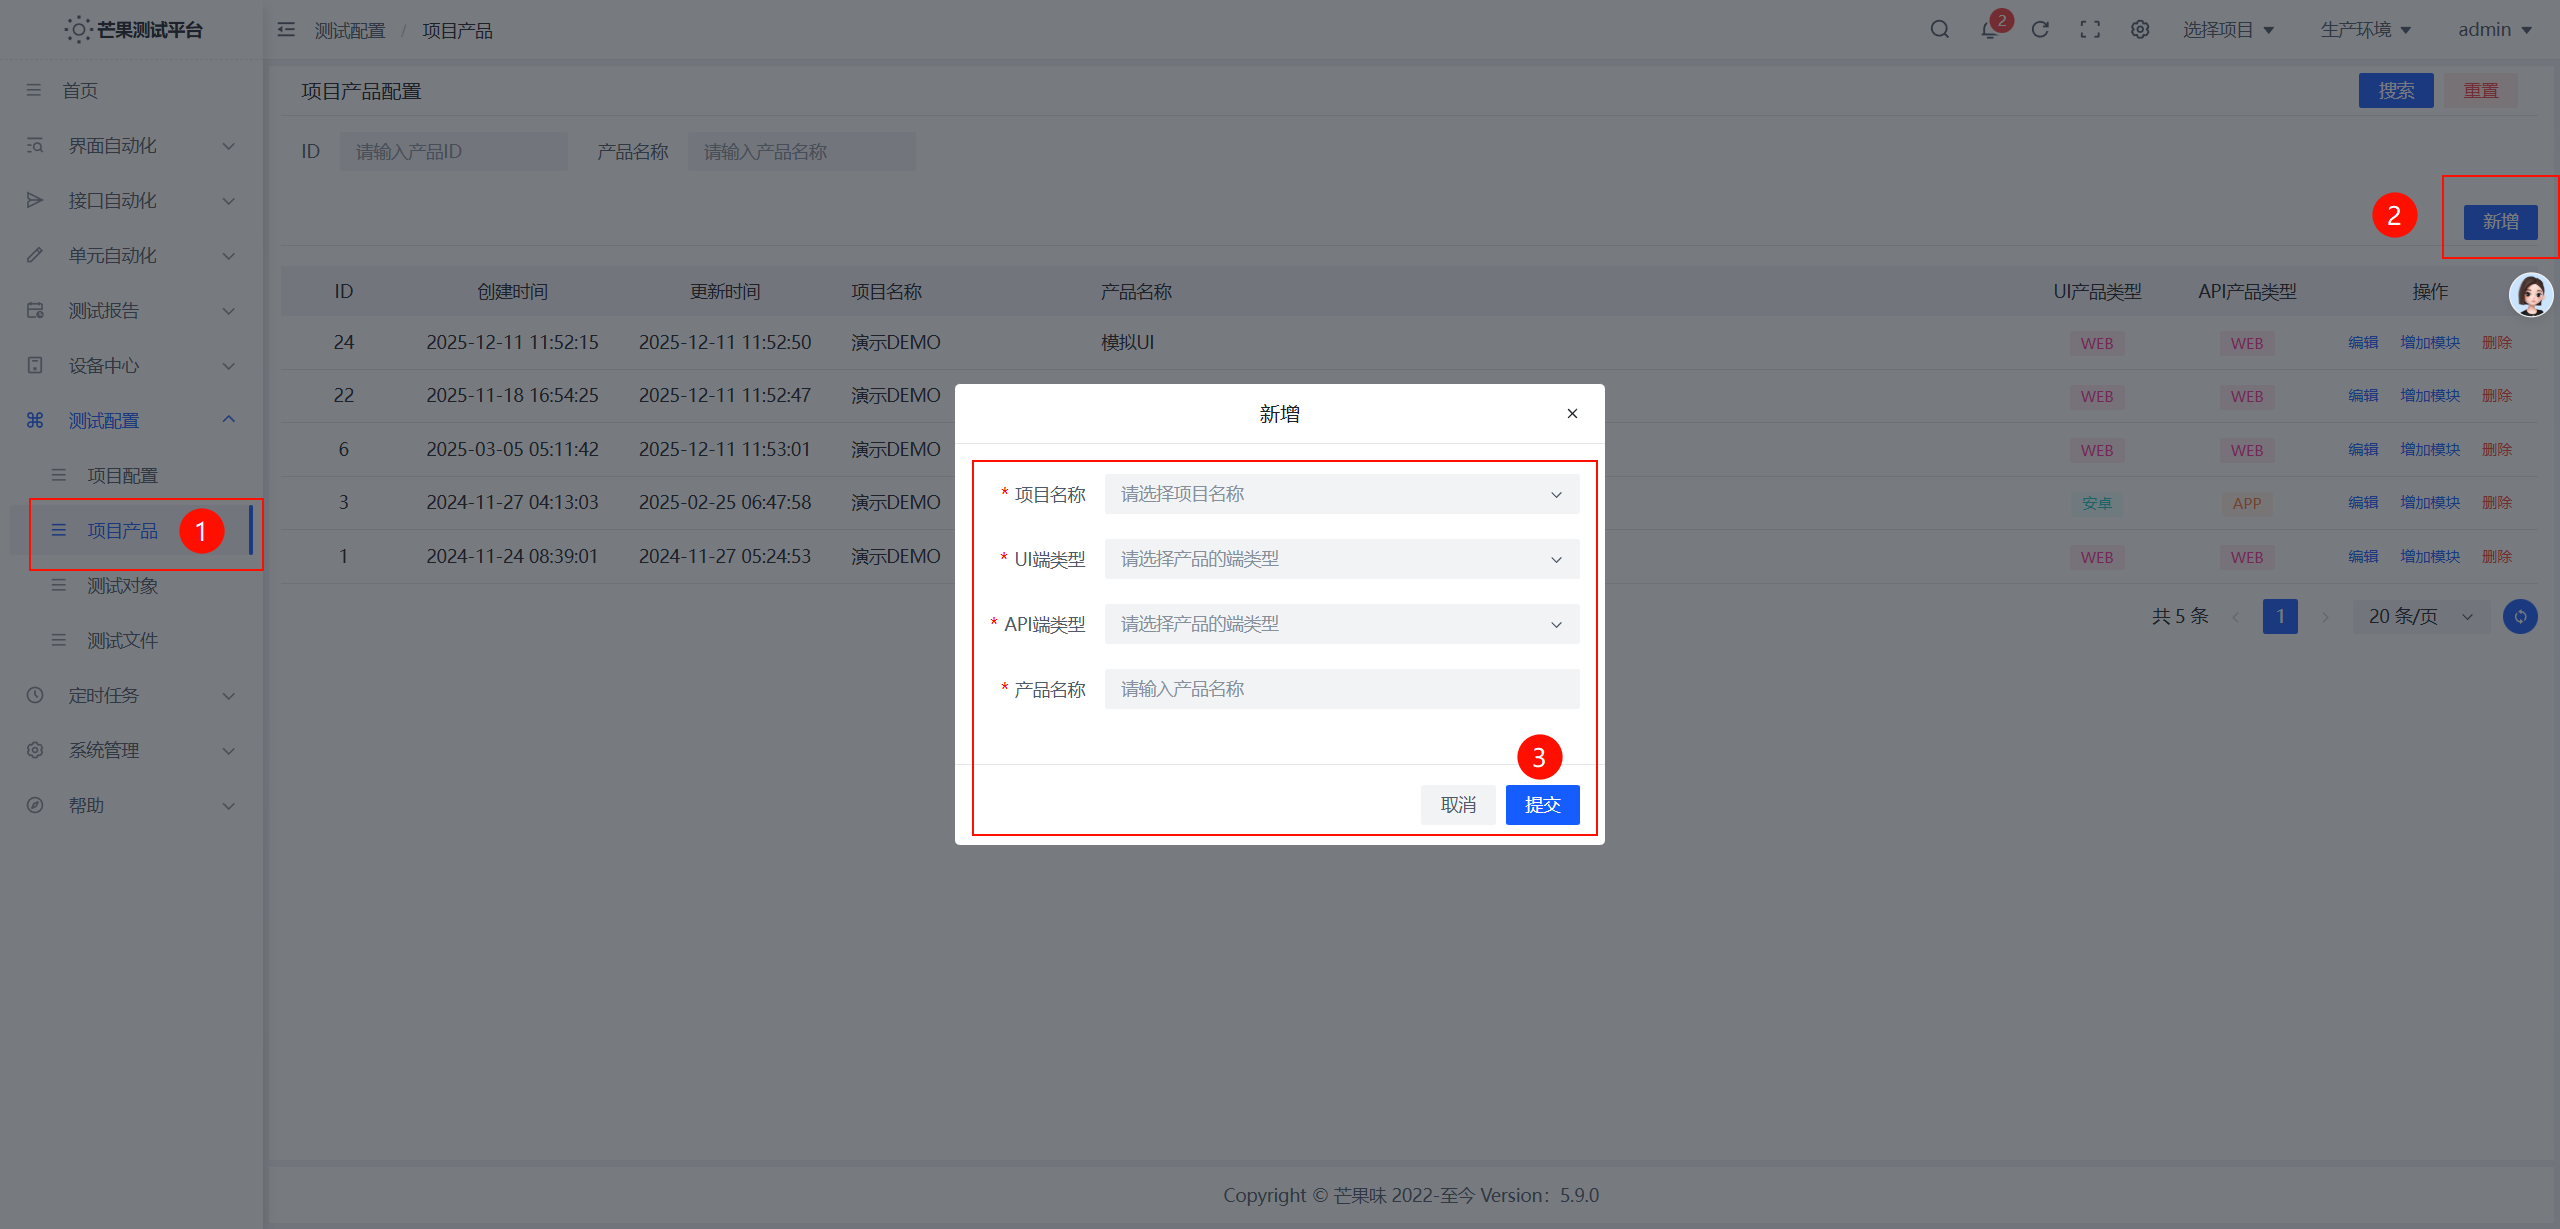Screen dimensions: 2560x1229
Task: Click the refresh page icon in header
Action: pyautogui.click(x=2040, y=30)
